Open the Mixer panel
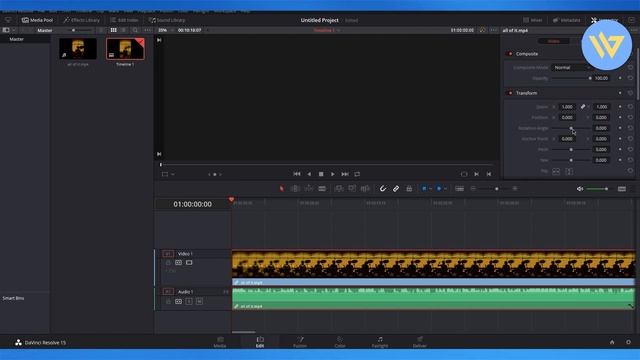This screenshot has width=640, height=360. [533, 20]
